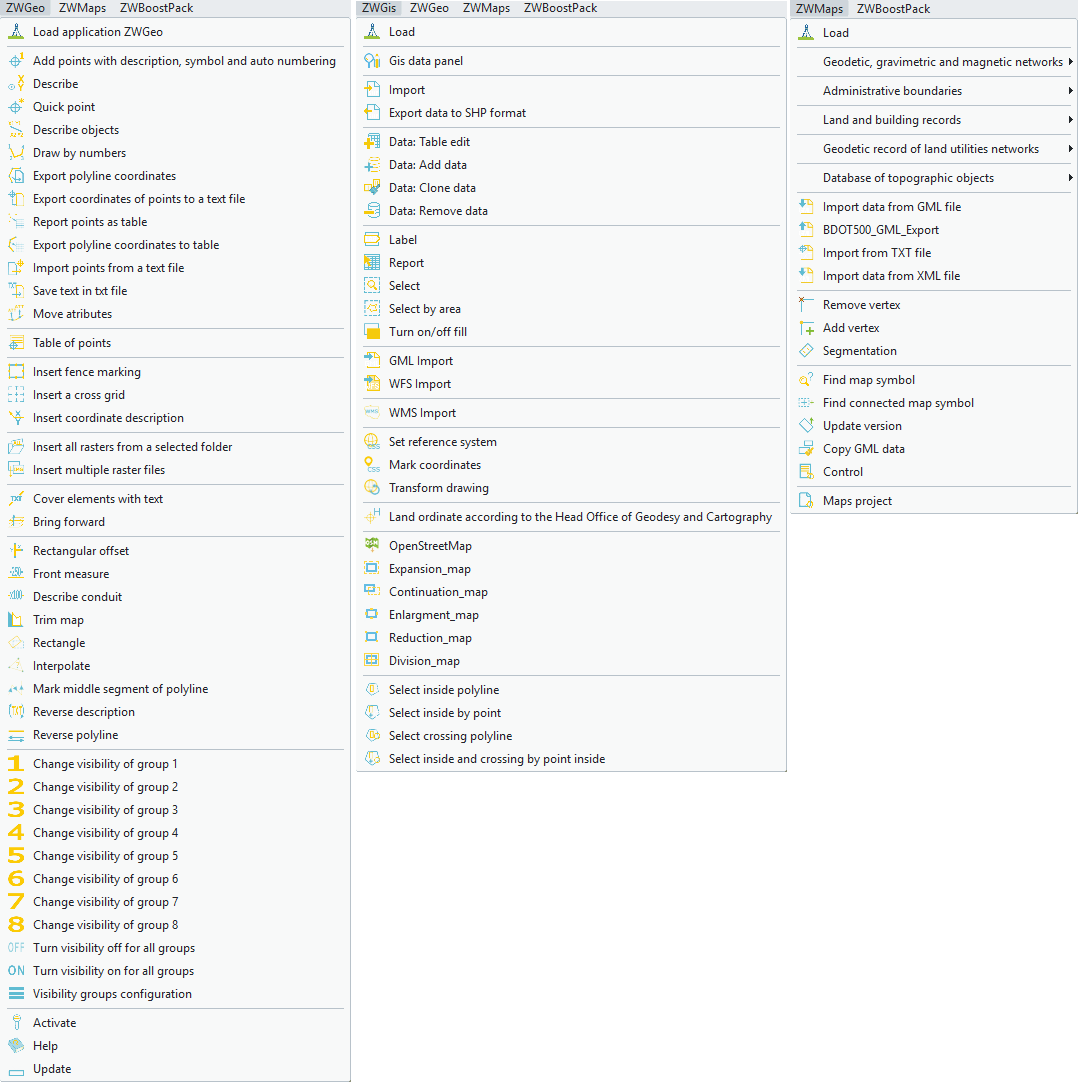
Task: Click the Data: Table edit icon
Action: point(372,141)
